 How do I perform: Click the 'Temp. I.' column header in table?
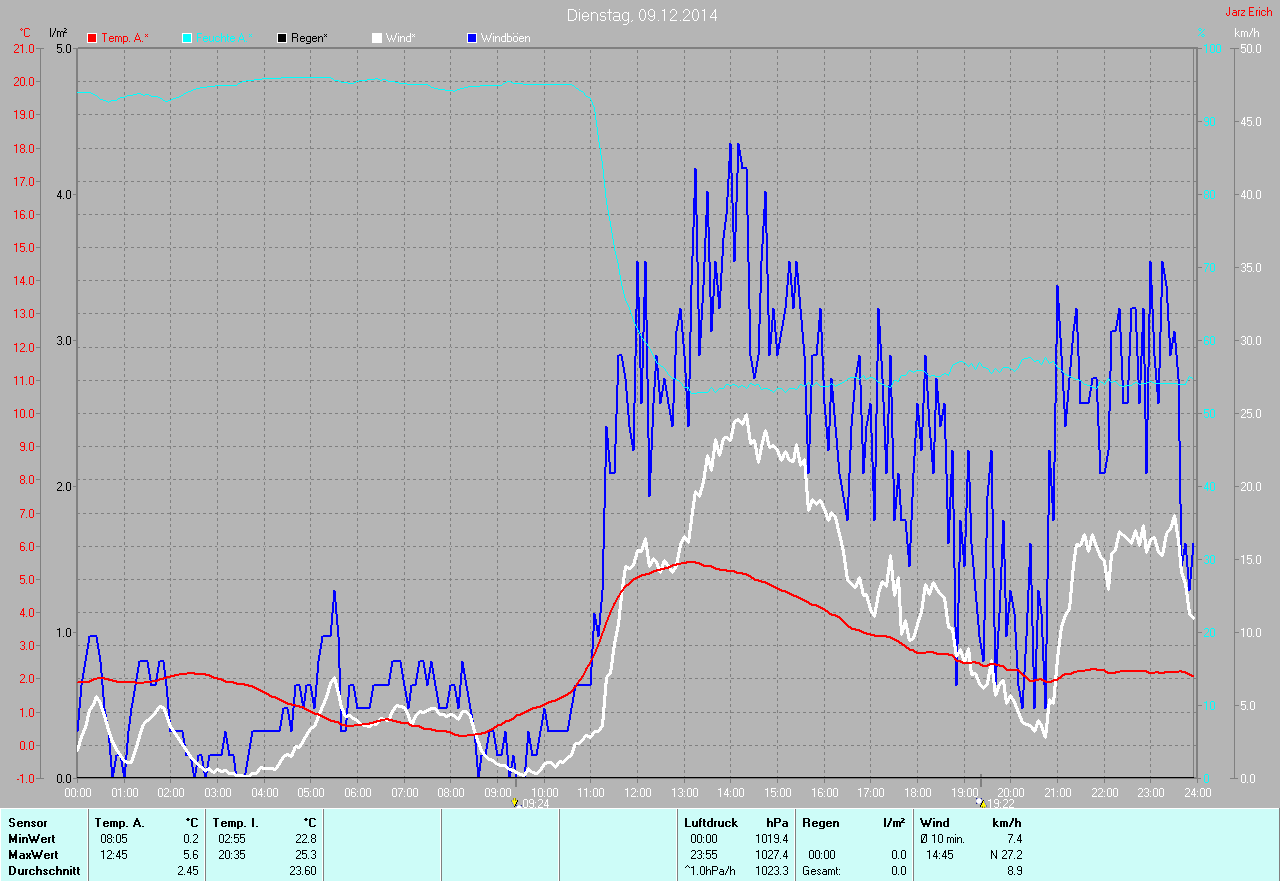(x=236, y=822)
